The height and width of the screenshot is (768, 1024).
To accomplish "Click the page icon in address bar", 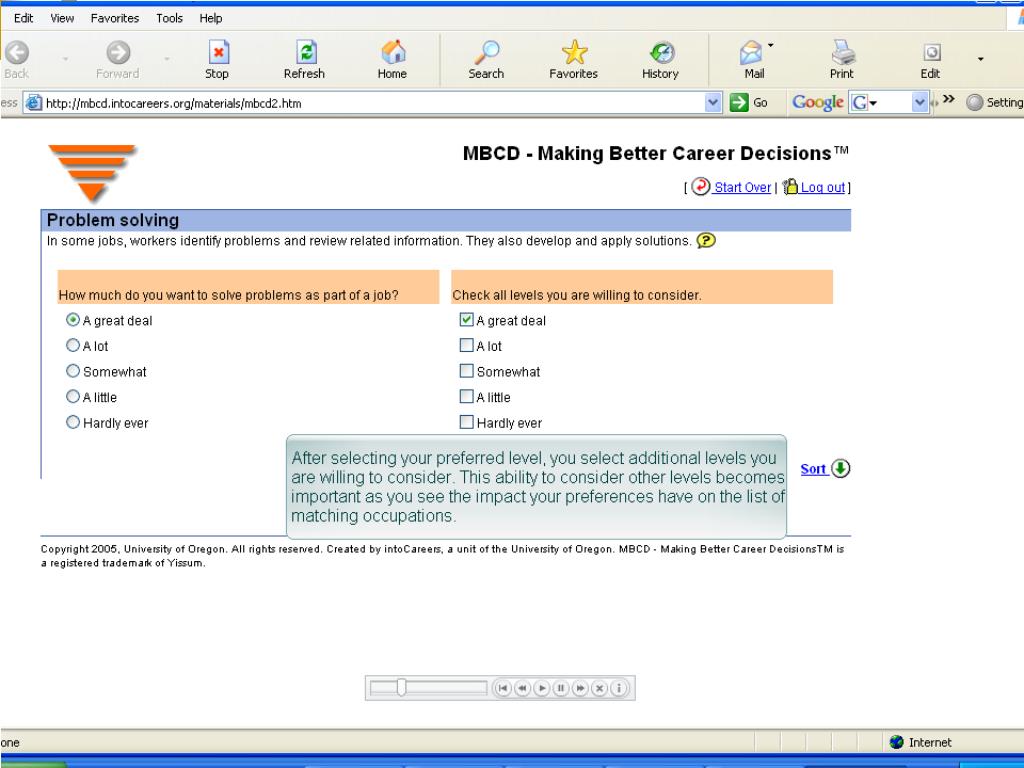I will (34, 103).
